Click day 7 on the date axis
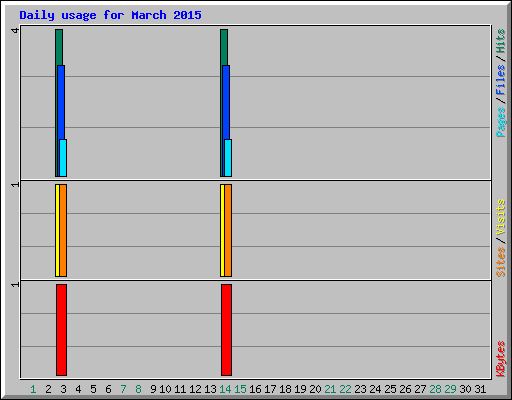512x400 pixels. [123, 389]
